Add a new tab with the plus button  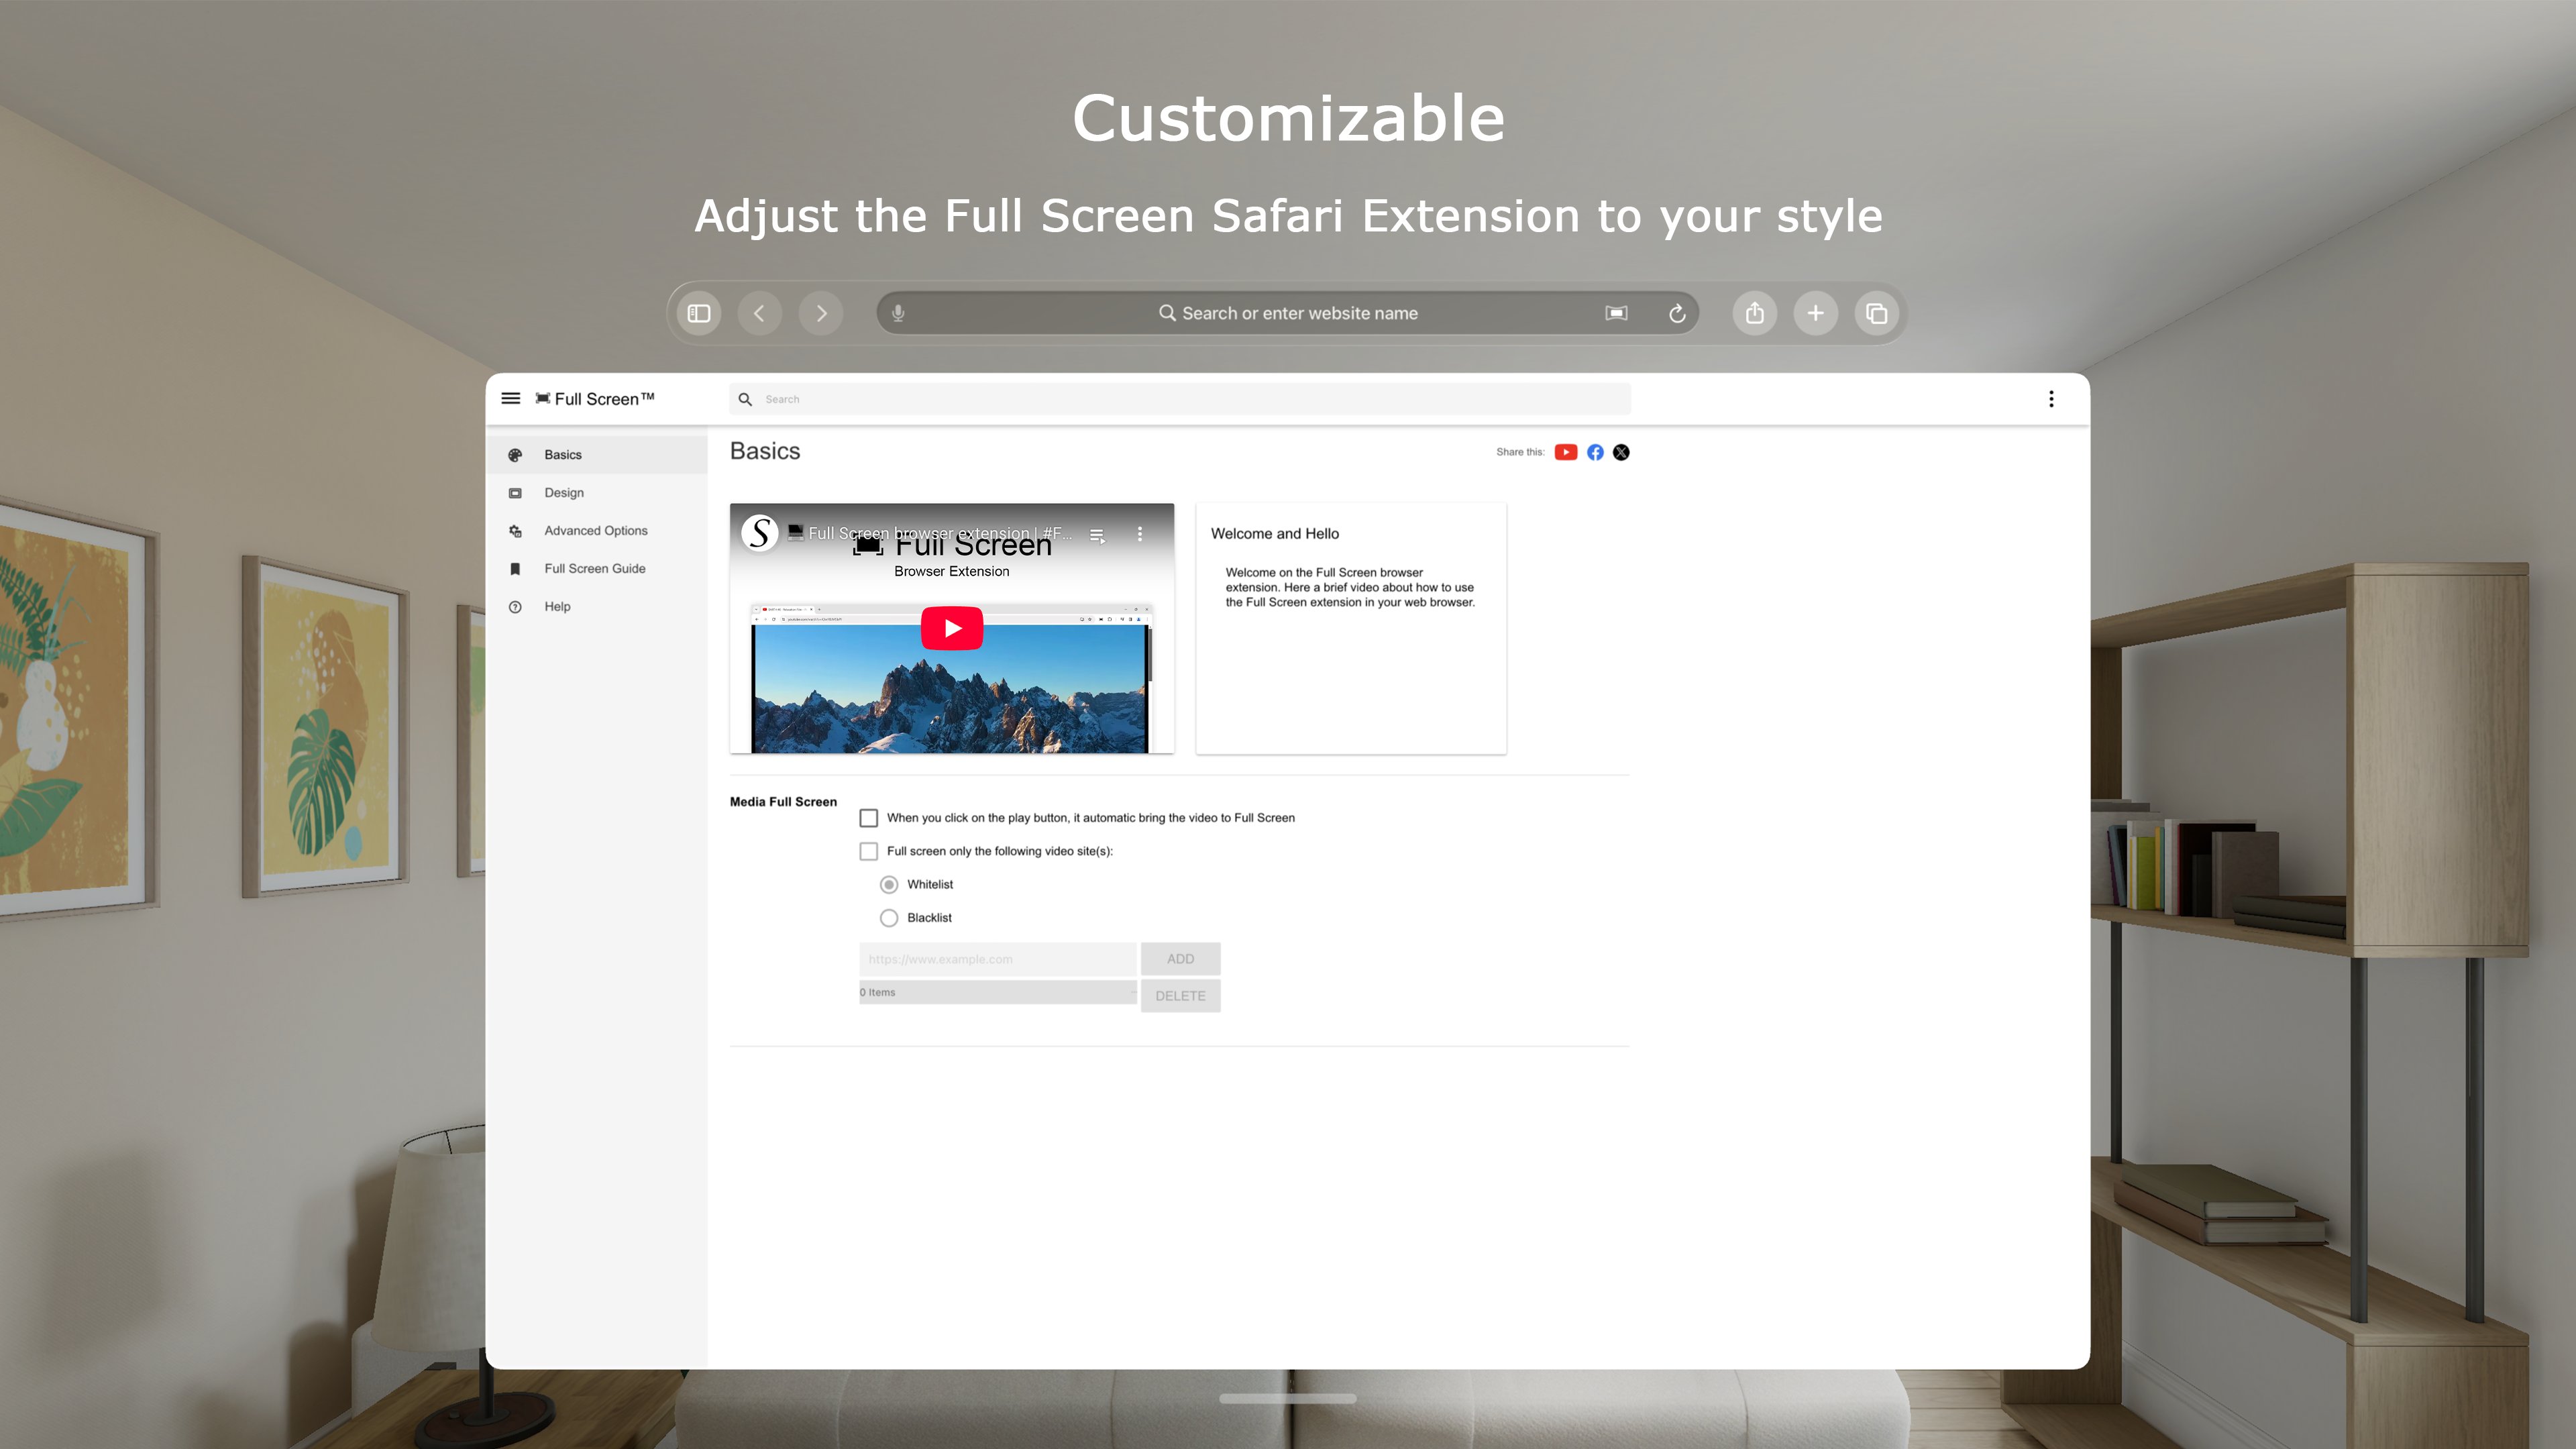(1815, 313)
